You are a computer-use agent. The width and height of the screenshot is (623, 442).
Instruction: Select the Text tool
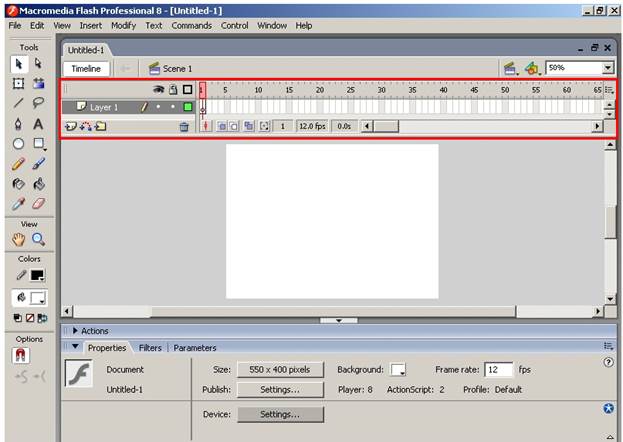(38, 124)
